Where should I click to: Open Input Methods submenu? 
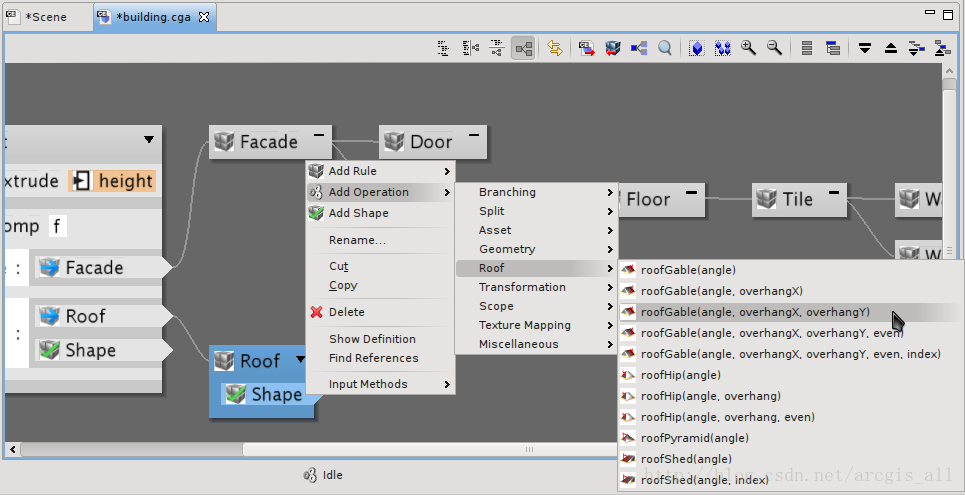click(x=380, y=384)
